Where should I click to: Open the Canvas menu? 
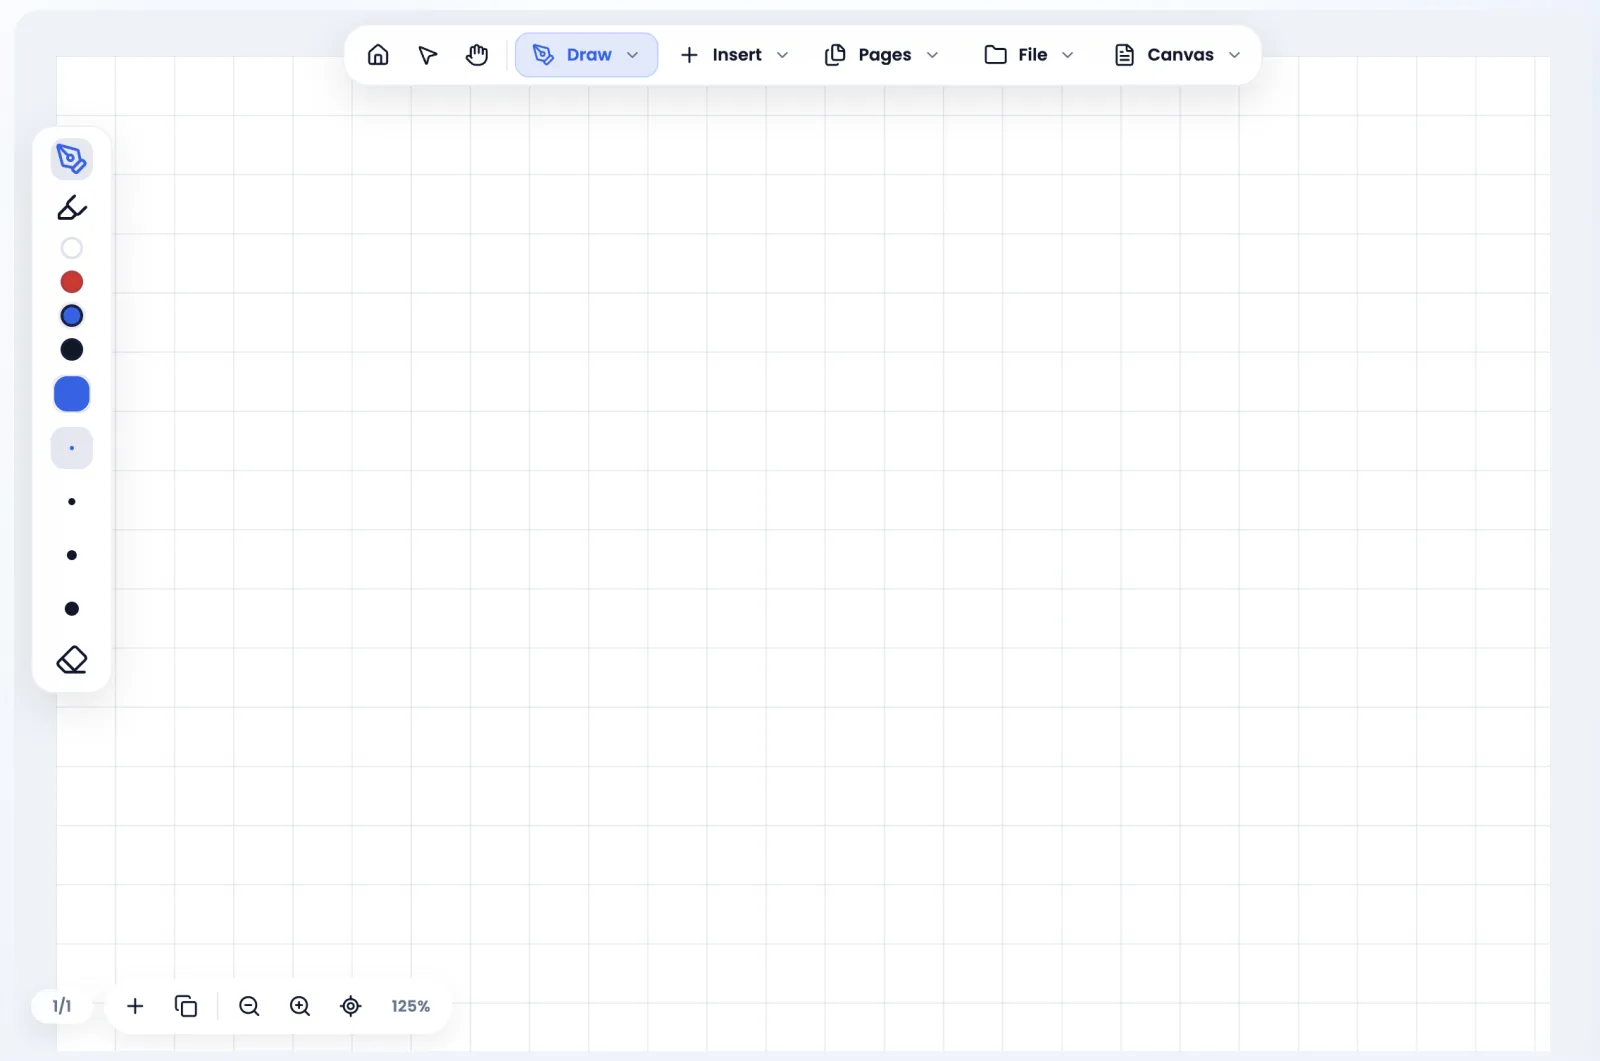click(x=1178, y=55)
